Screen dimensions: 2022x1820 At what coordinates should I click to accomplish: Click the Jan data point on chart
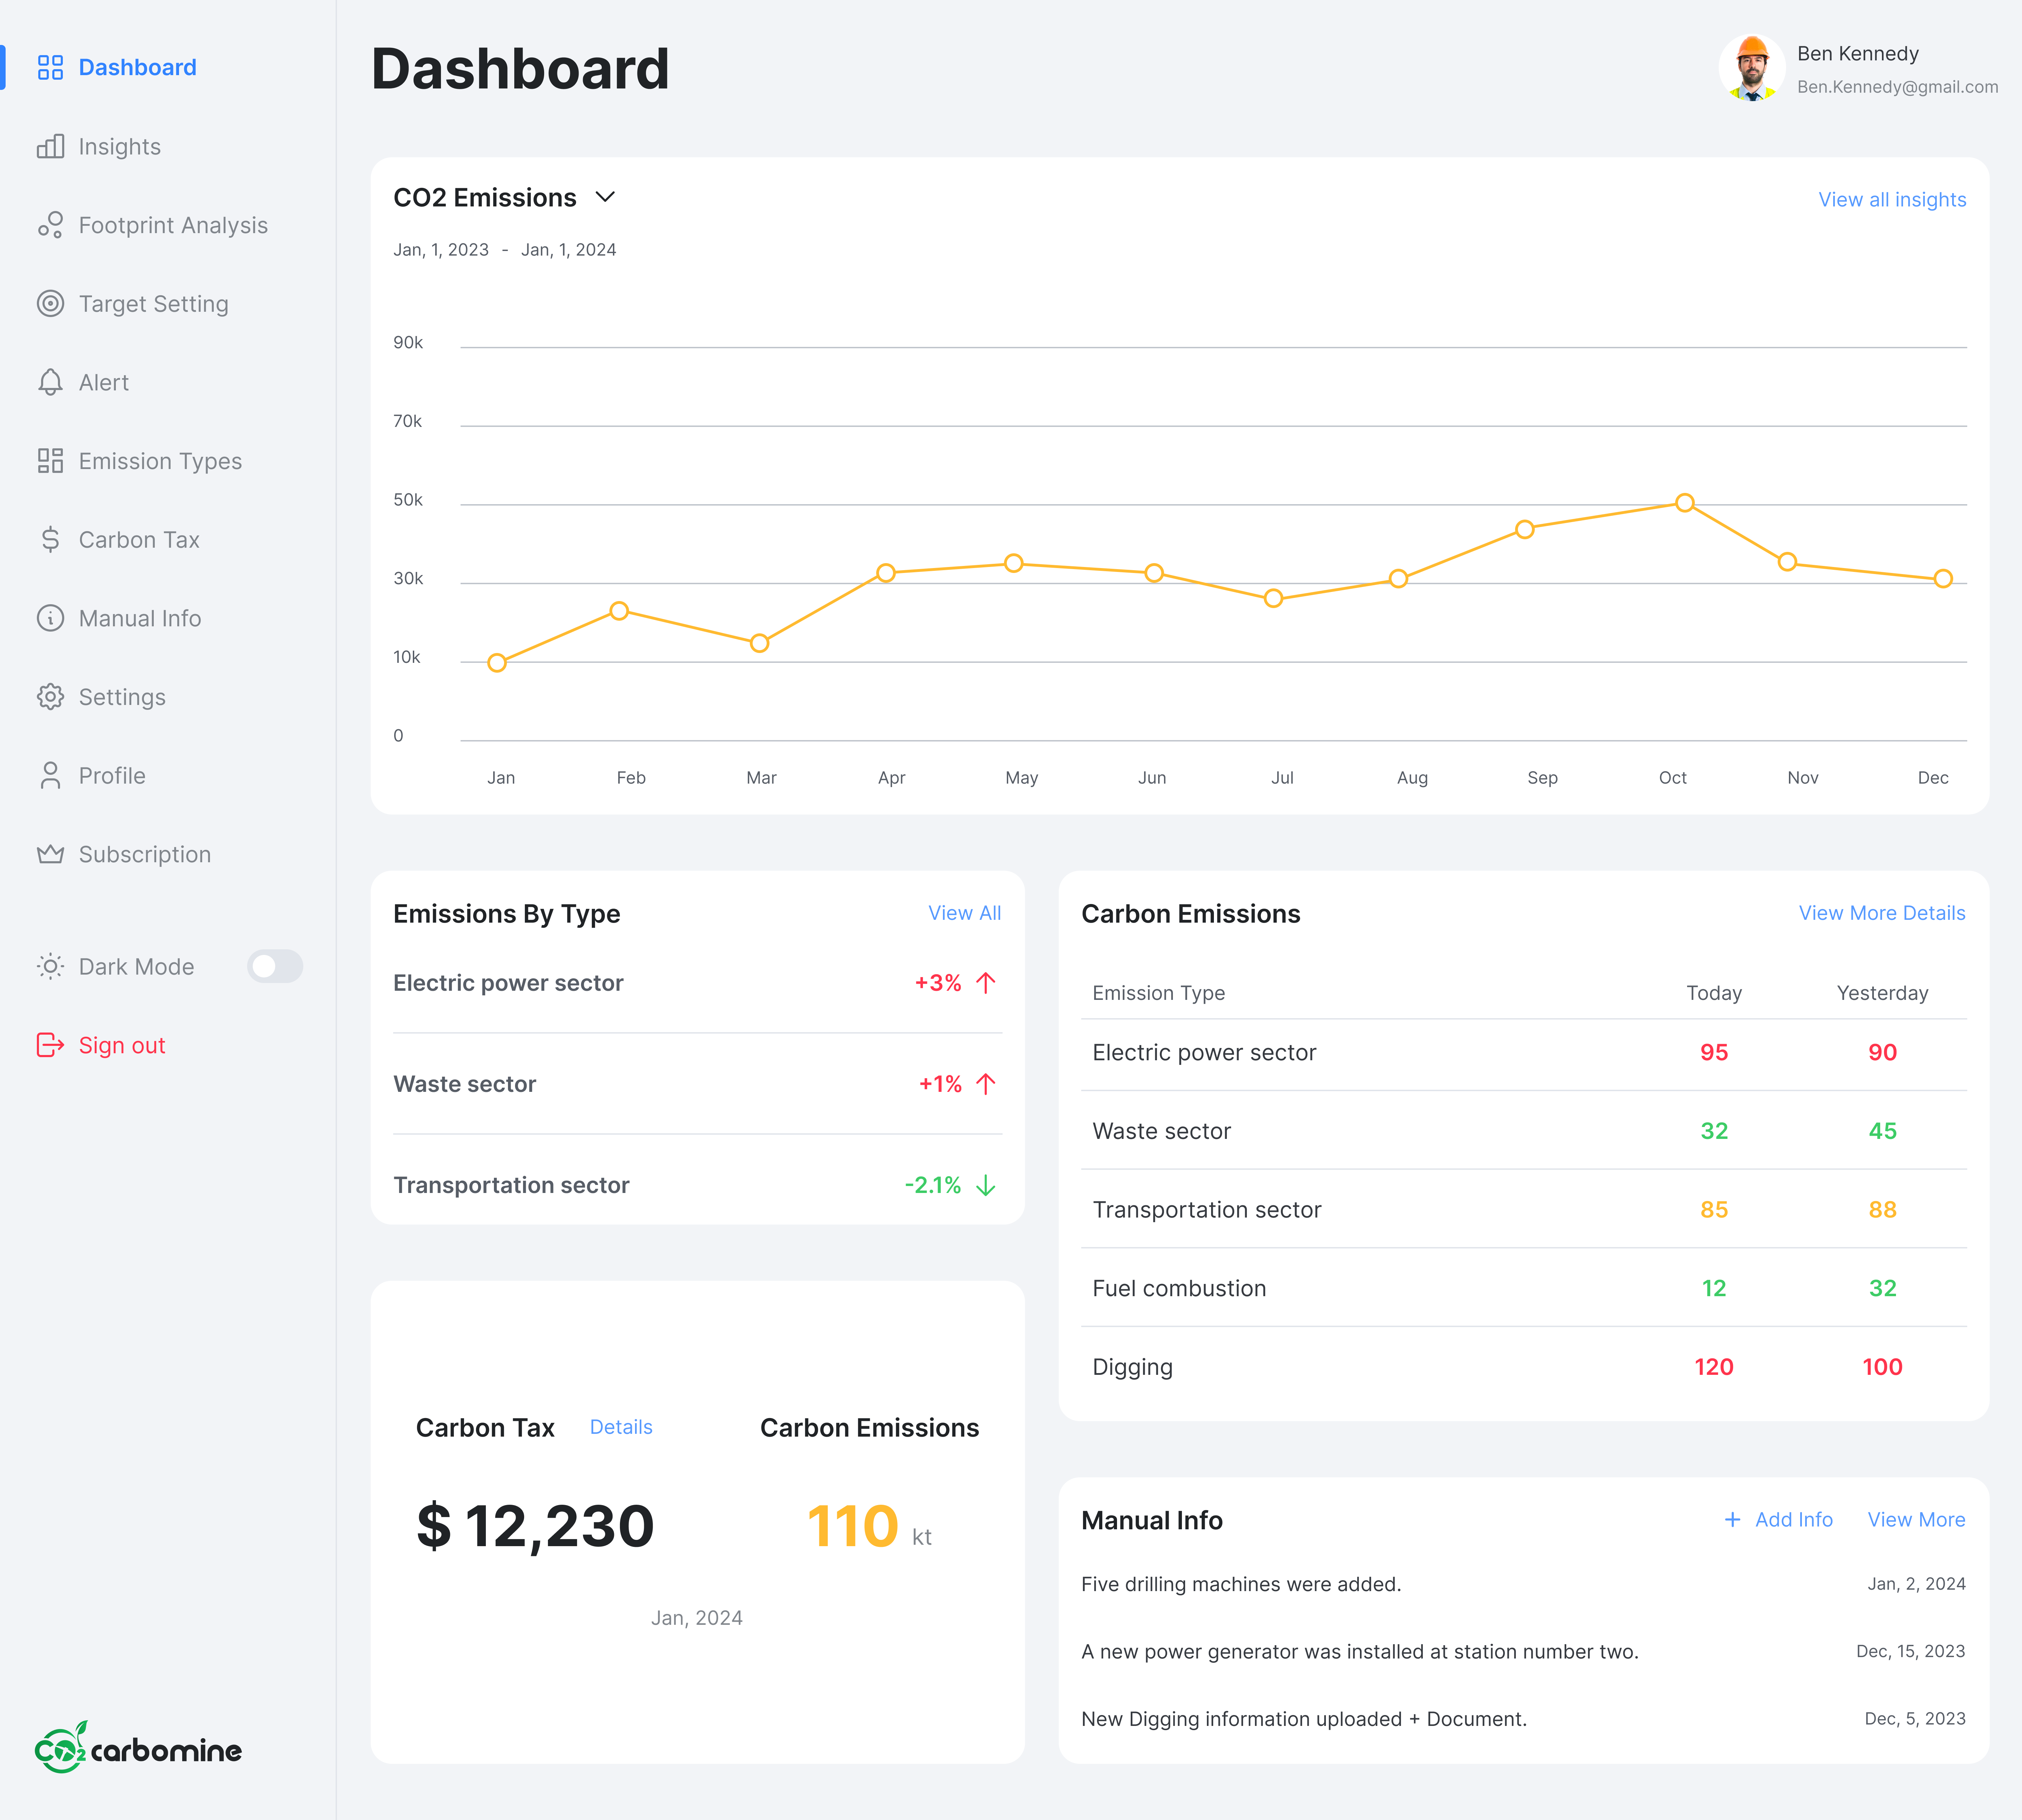[497, 663]
